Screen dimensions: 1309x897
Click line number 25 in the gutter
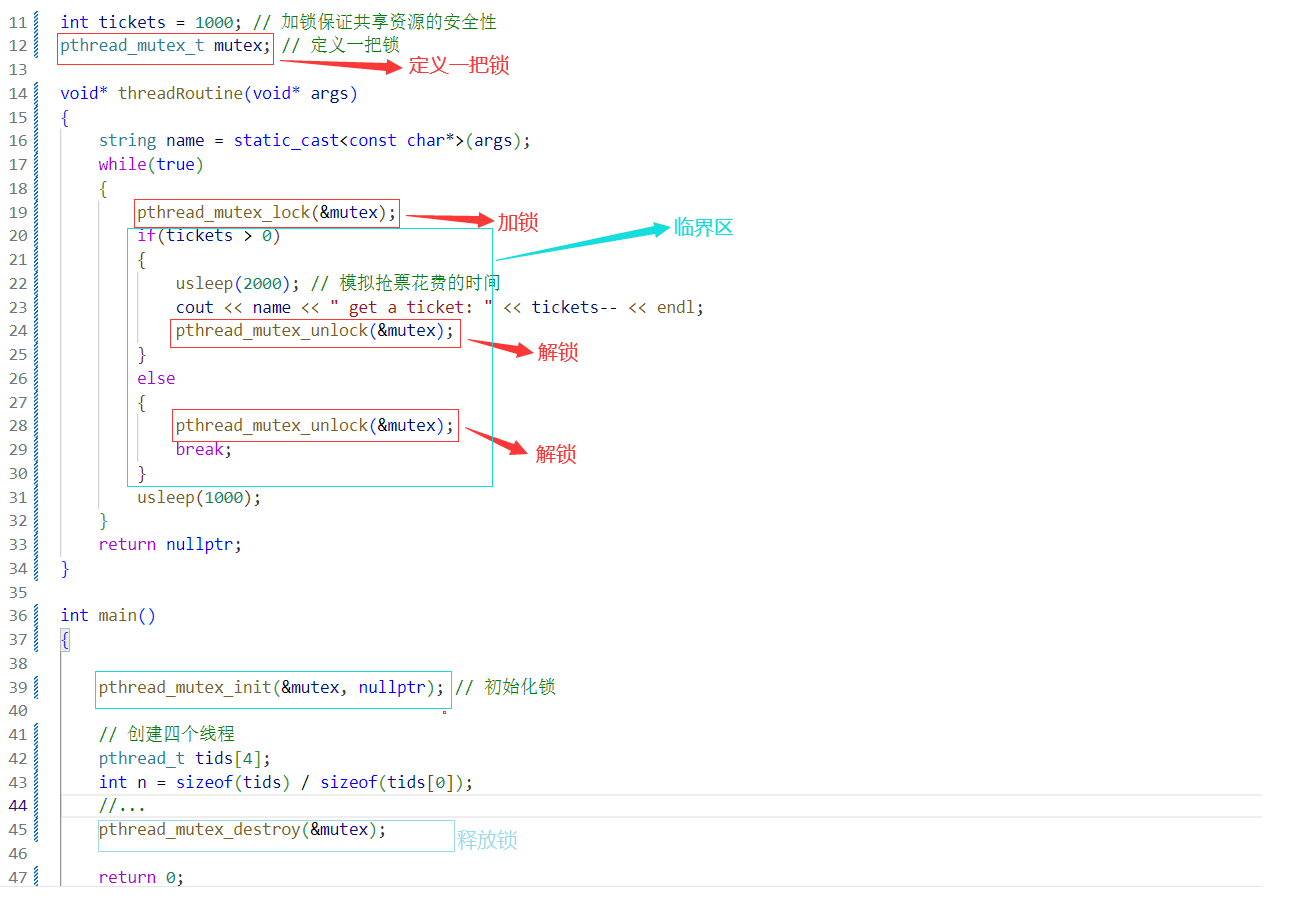[18, 354]
